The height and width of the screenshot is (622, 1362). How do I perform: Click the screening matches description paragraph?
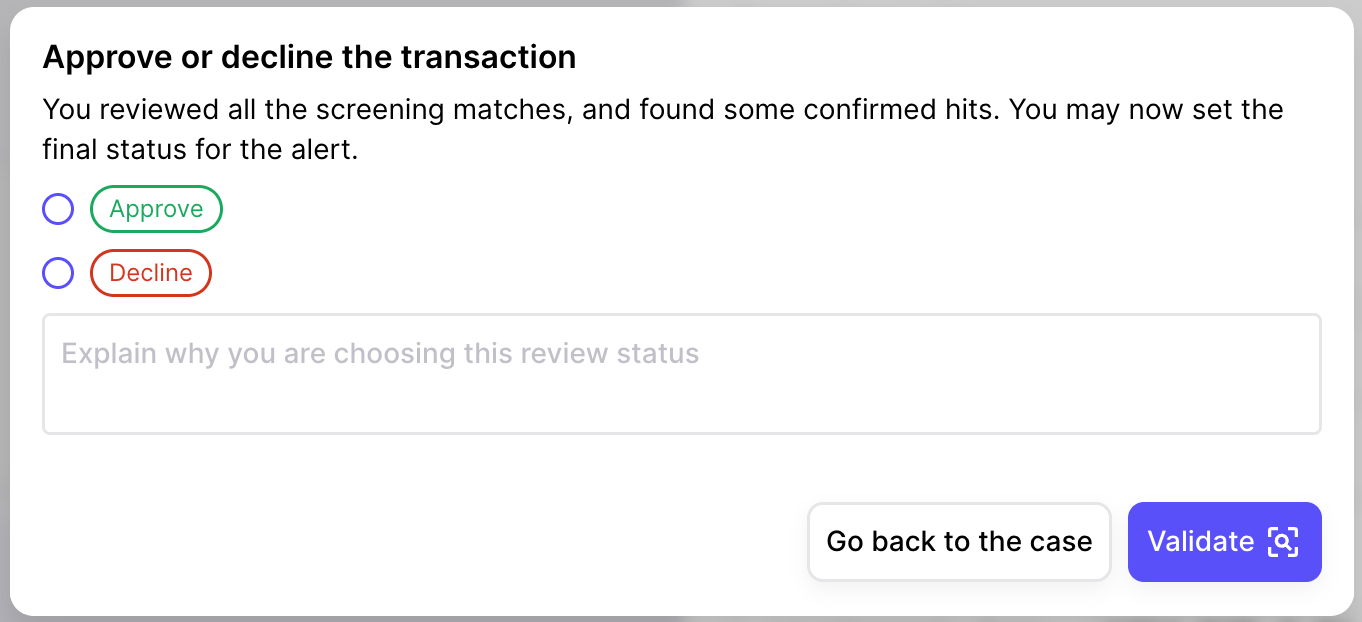pos(663,130)
